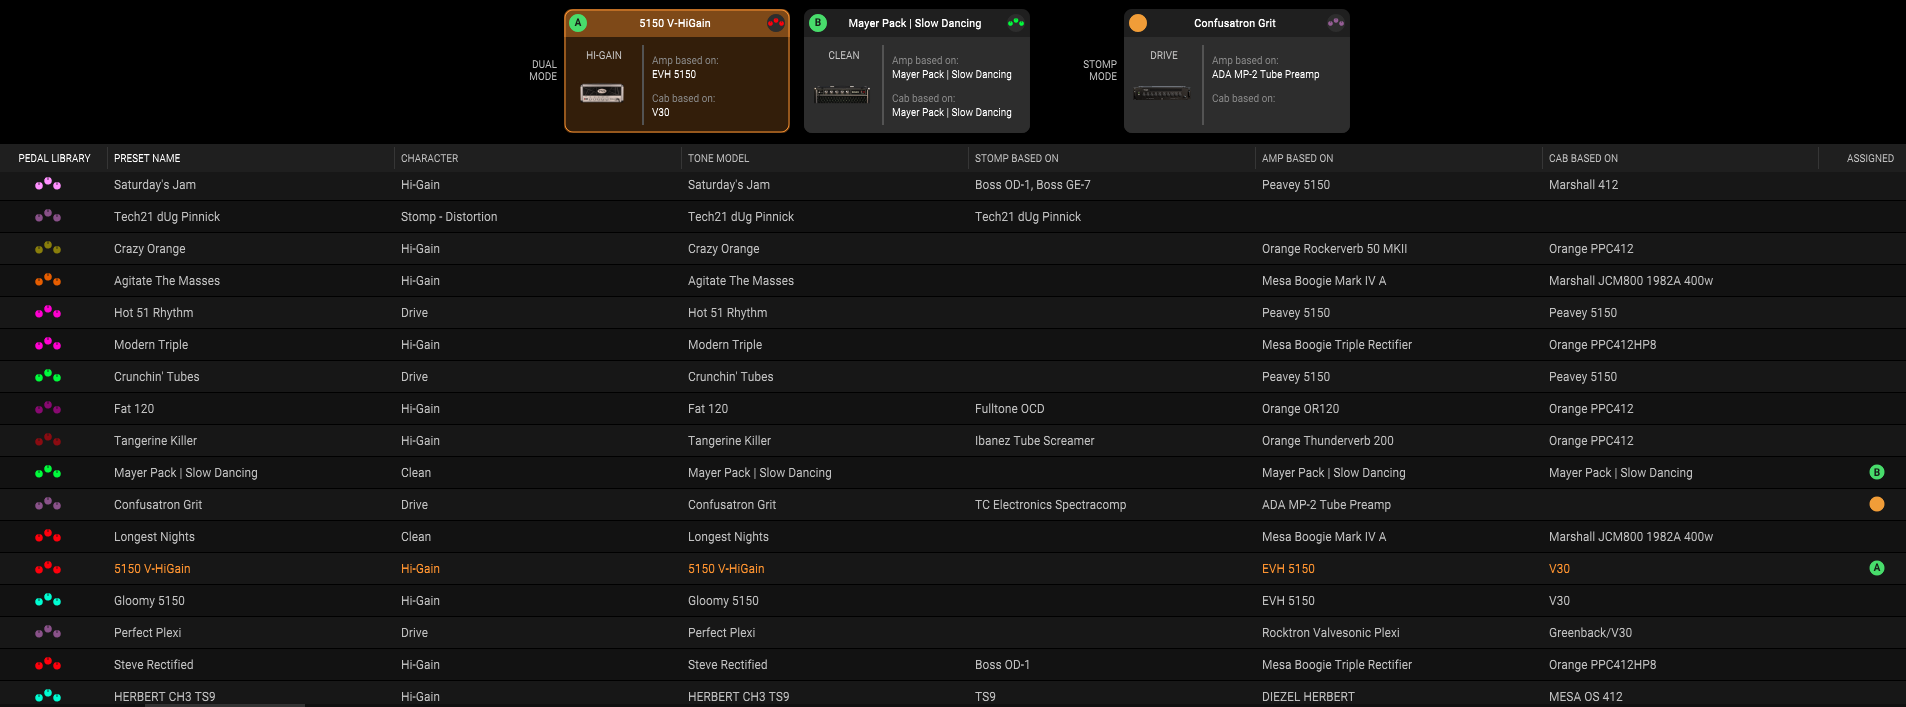
Task: Sort by the Preset Name column header
Action: point(147,158)
